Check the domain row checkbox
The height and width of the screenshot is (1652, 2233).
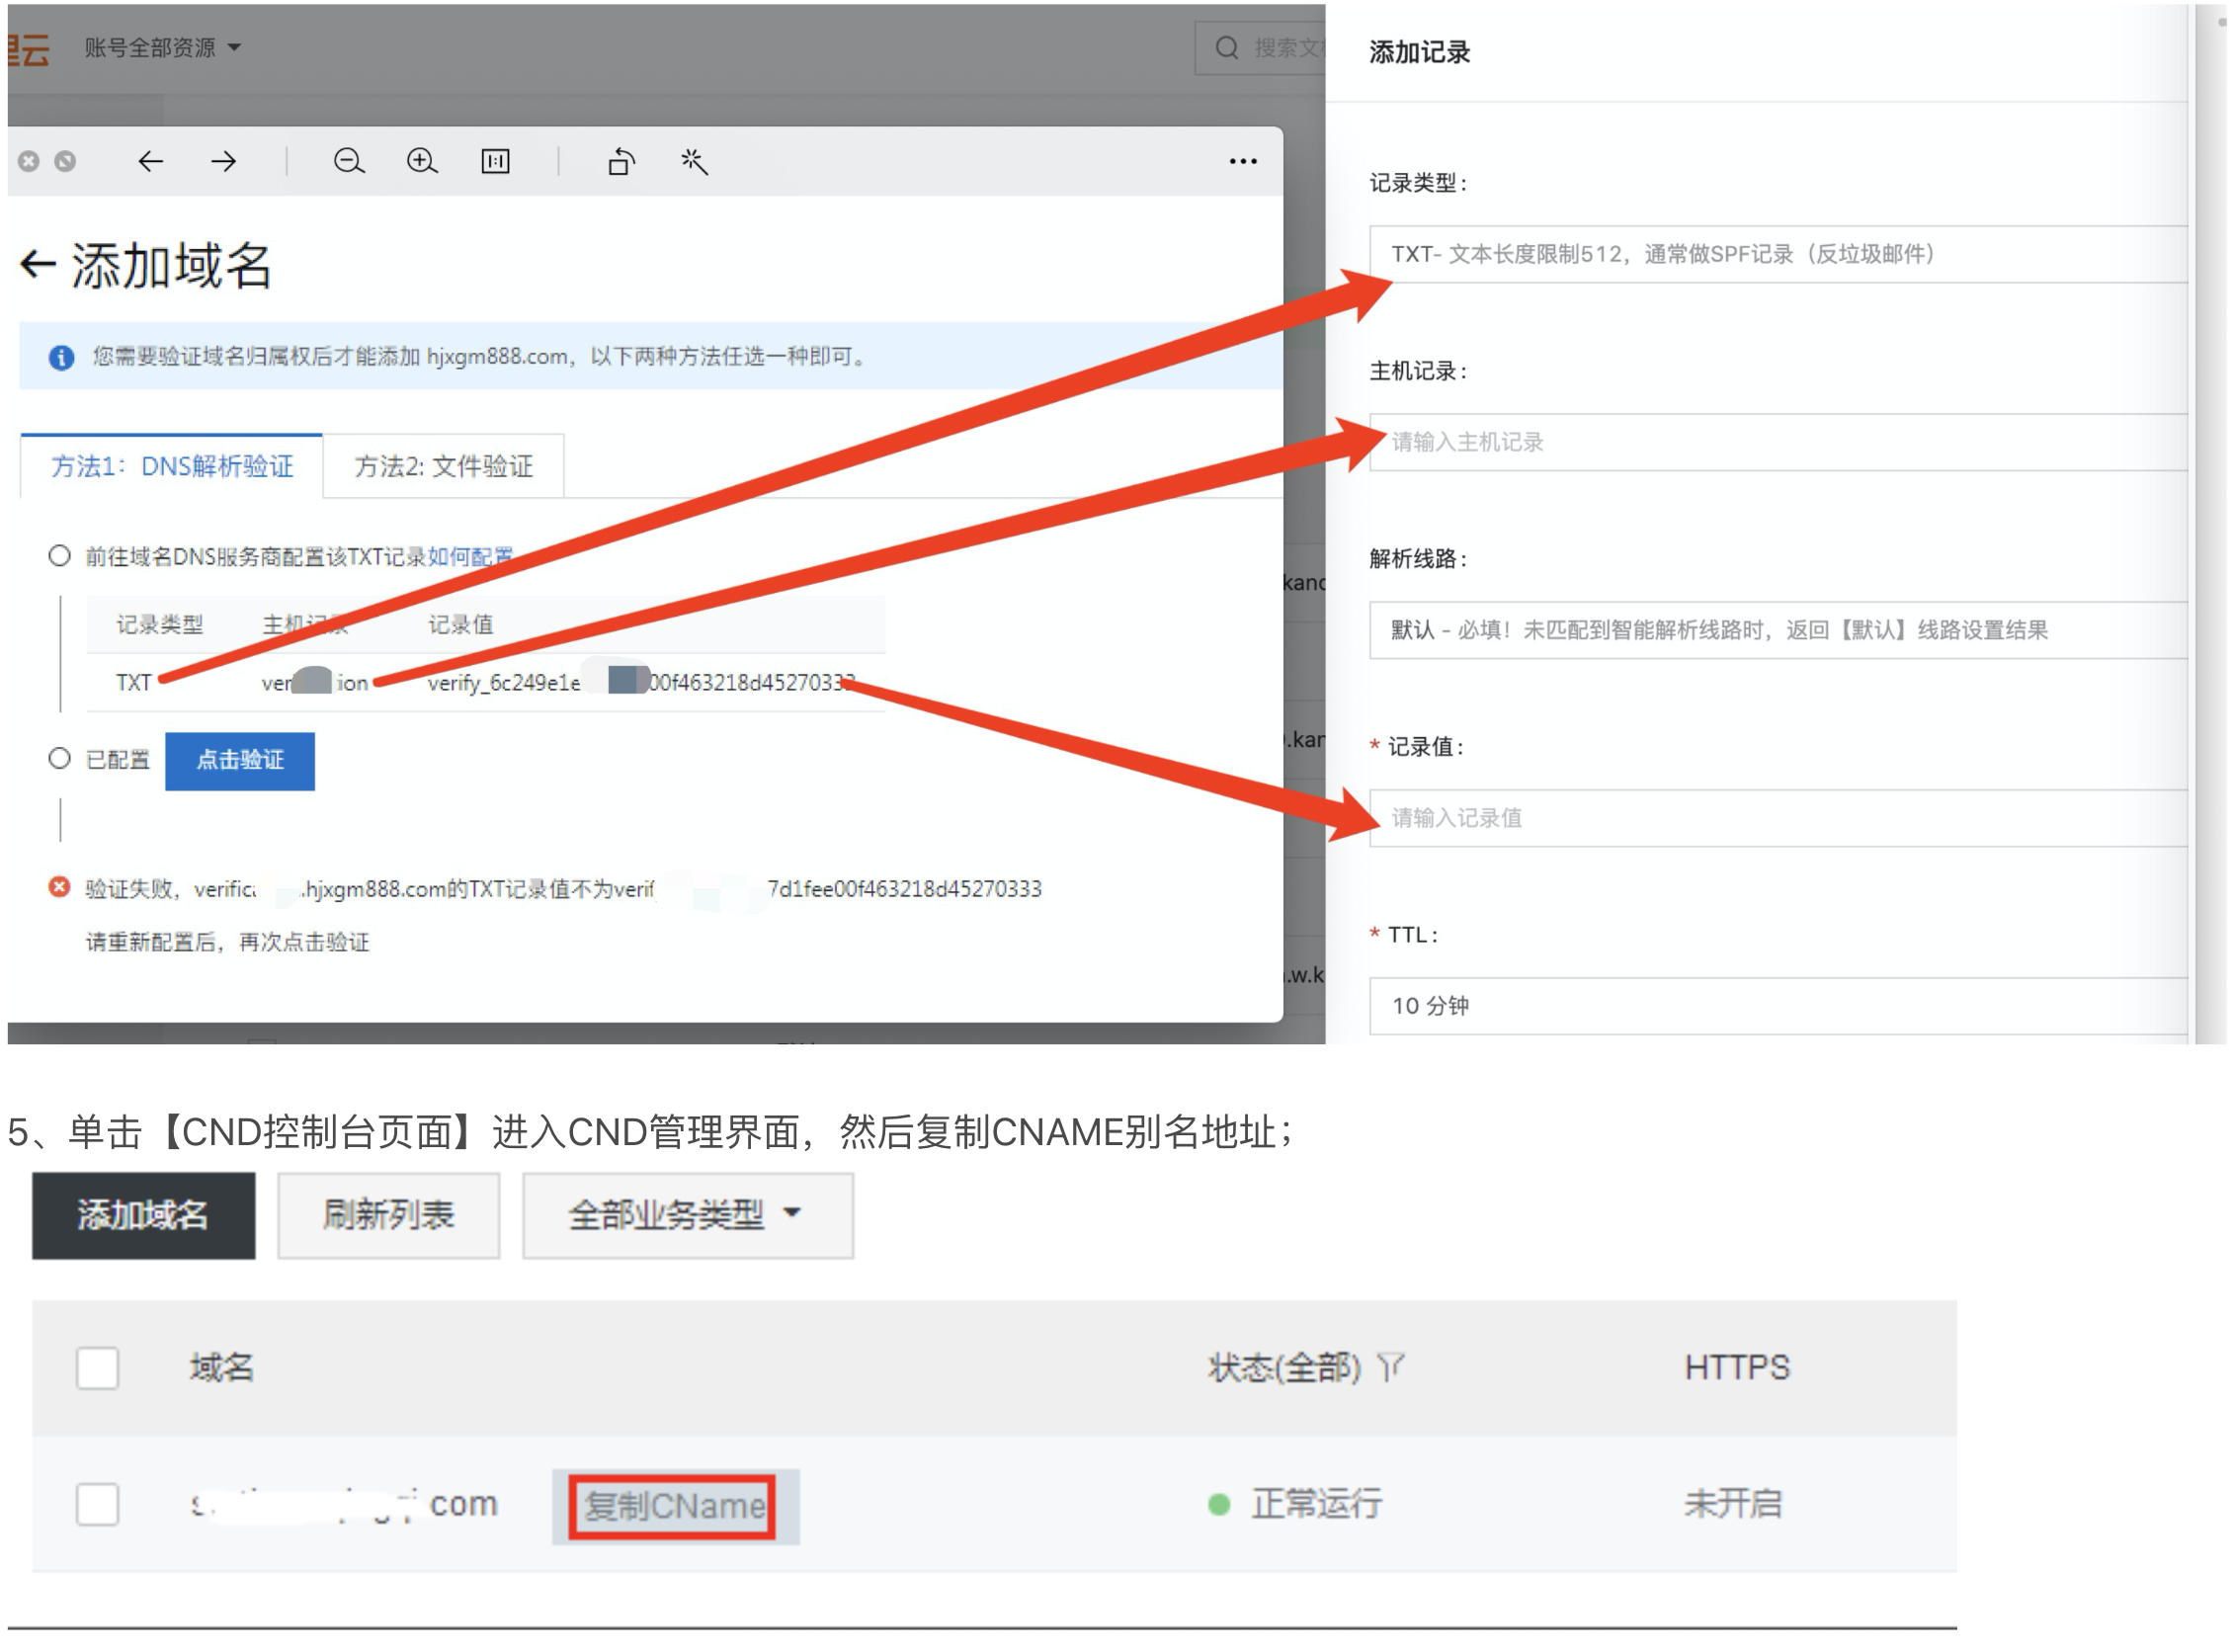[x=97, y=1504]
